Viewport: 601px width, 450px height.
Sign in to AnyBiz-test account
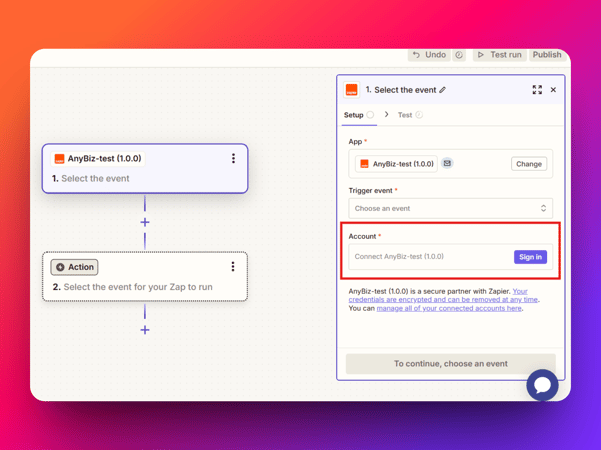coord(530,257)
